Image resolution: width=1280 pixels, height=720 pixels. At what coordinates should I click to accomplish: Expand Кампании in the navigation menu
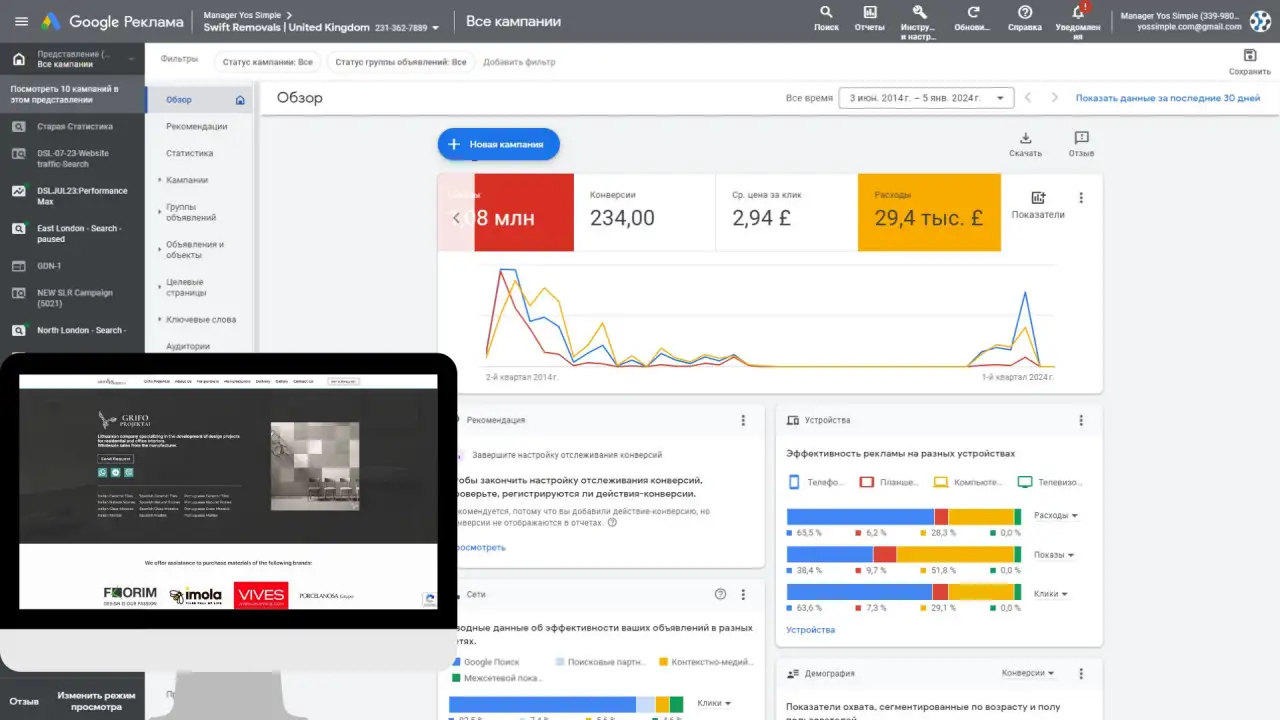187,180
